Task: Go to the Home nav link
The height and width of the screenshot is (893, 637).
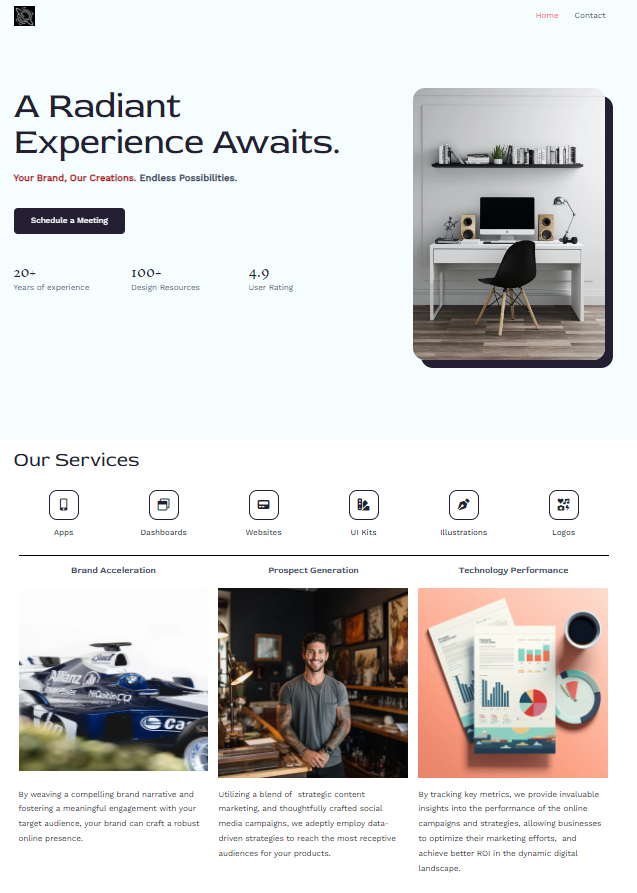Action: coord(547,15)
